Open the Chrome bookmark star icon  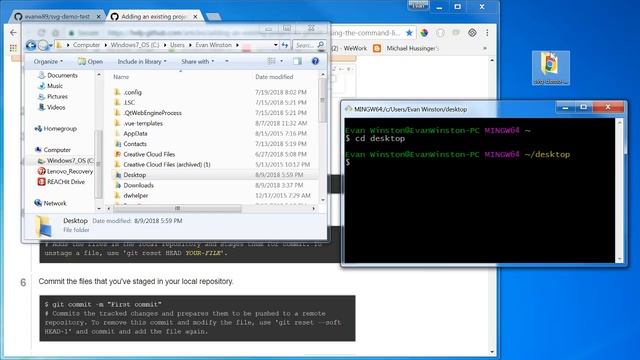[x=409, y=33]
